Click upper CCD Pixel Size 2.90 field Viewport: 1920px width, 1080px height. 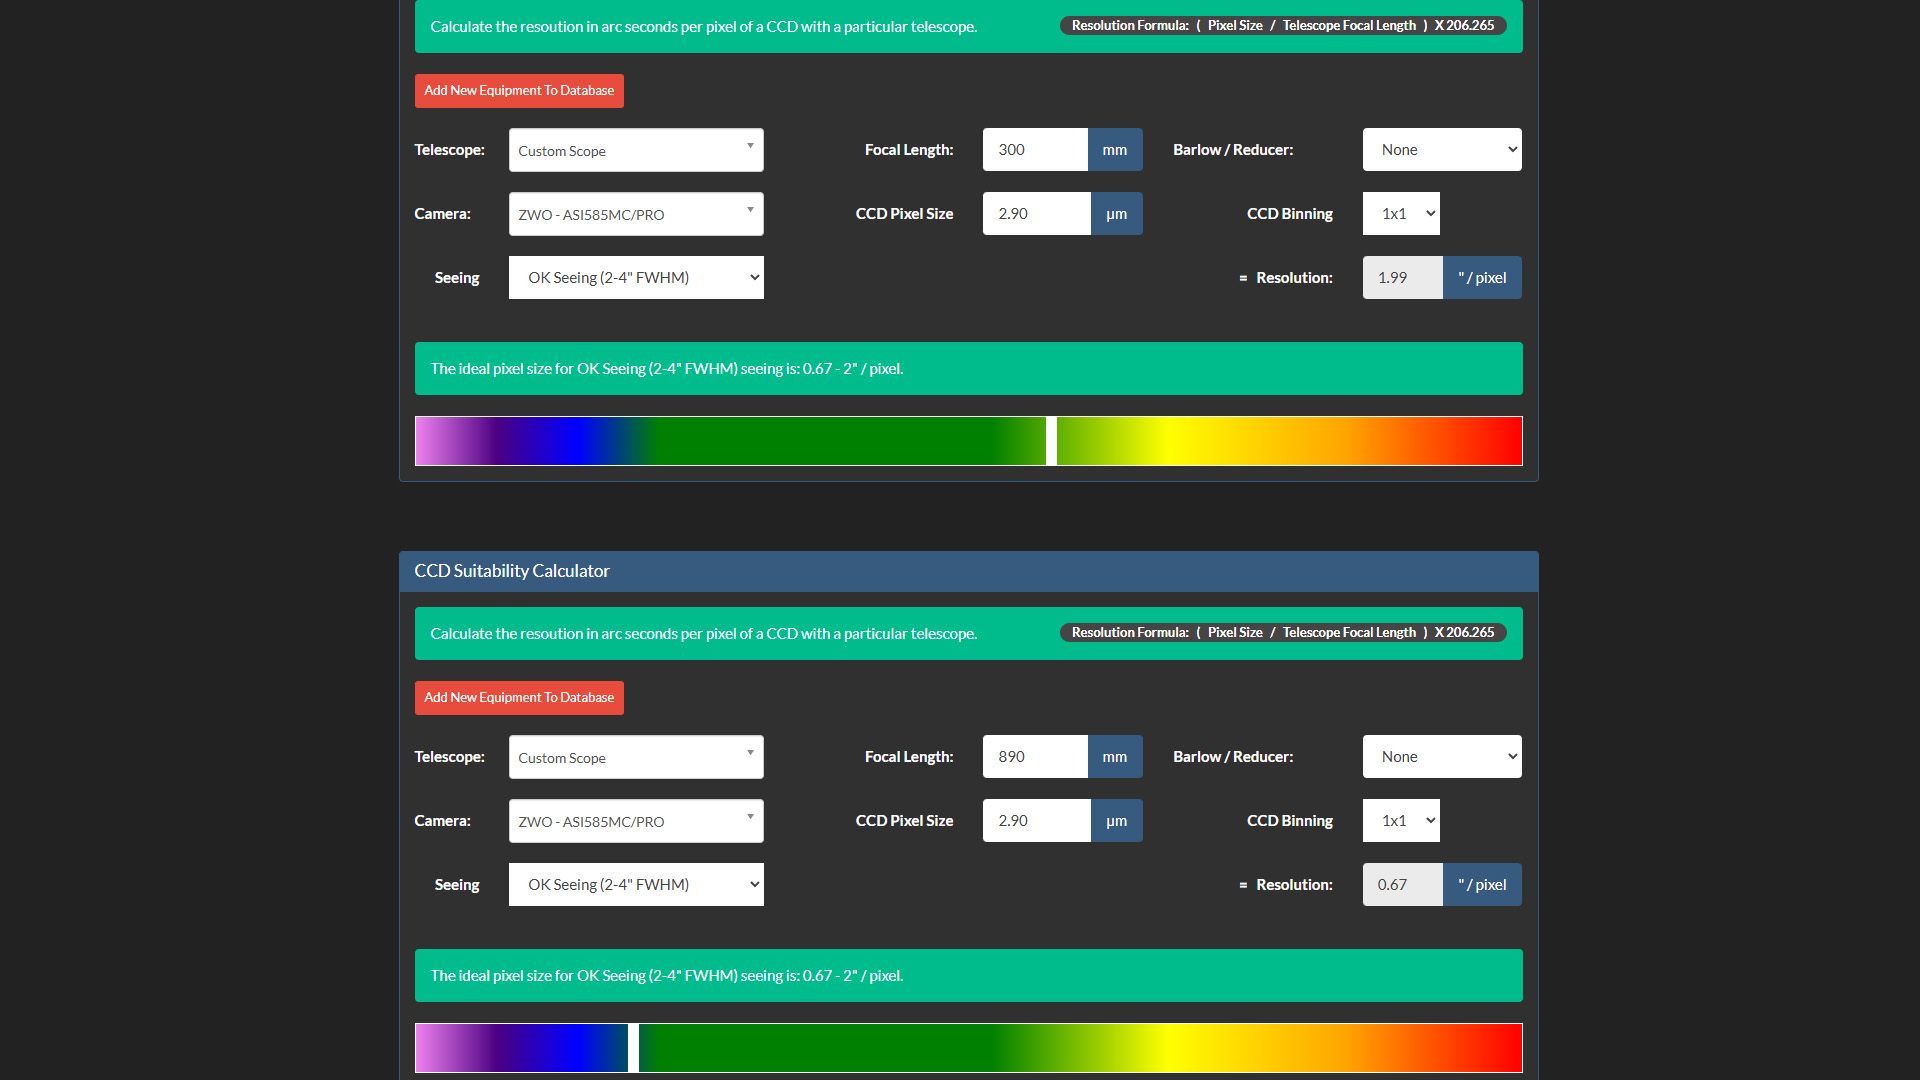pos(1036,214)
